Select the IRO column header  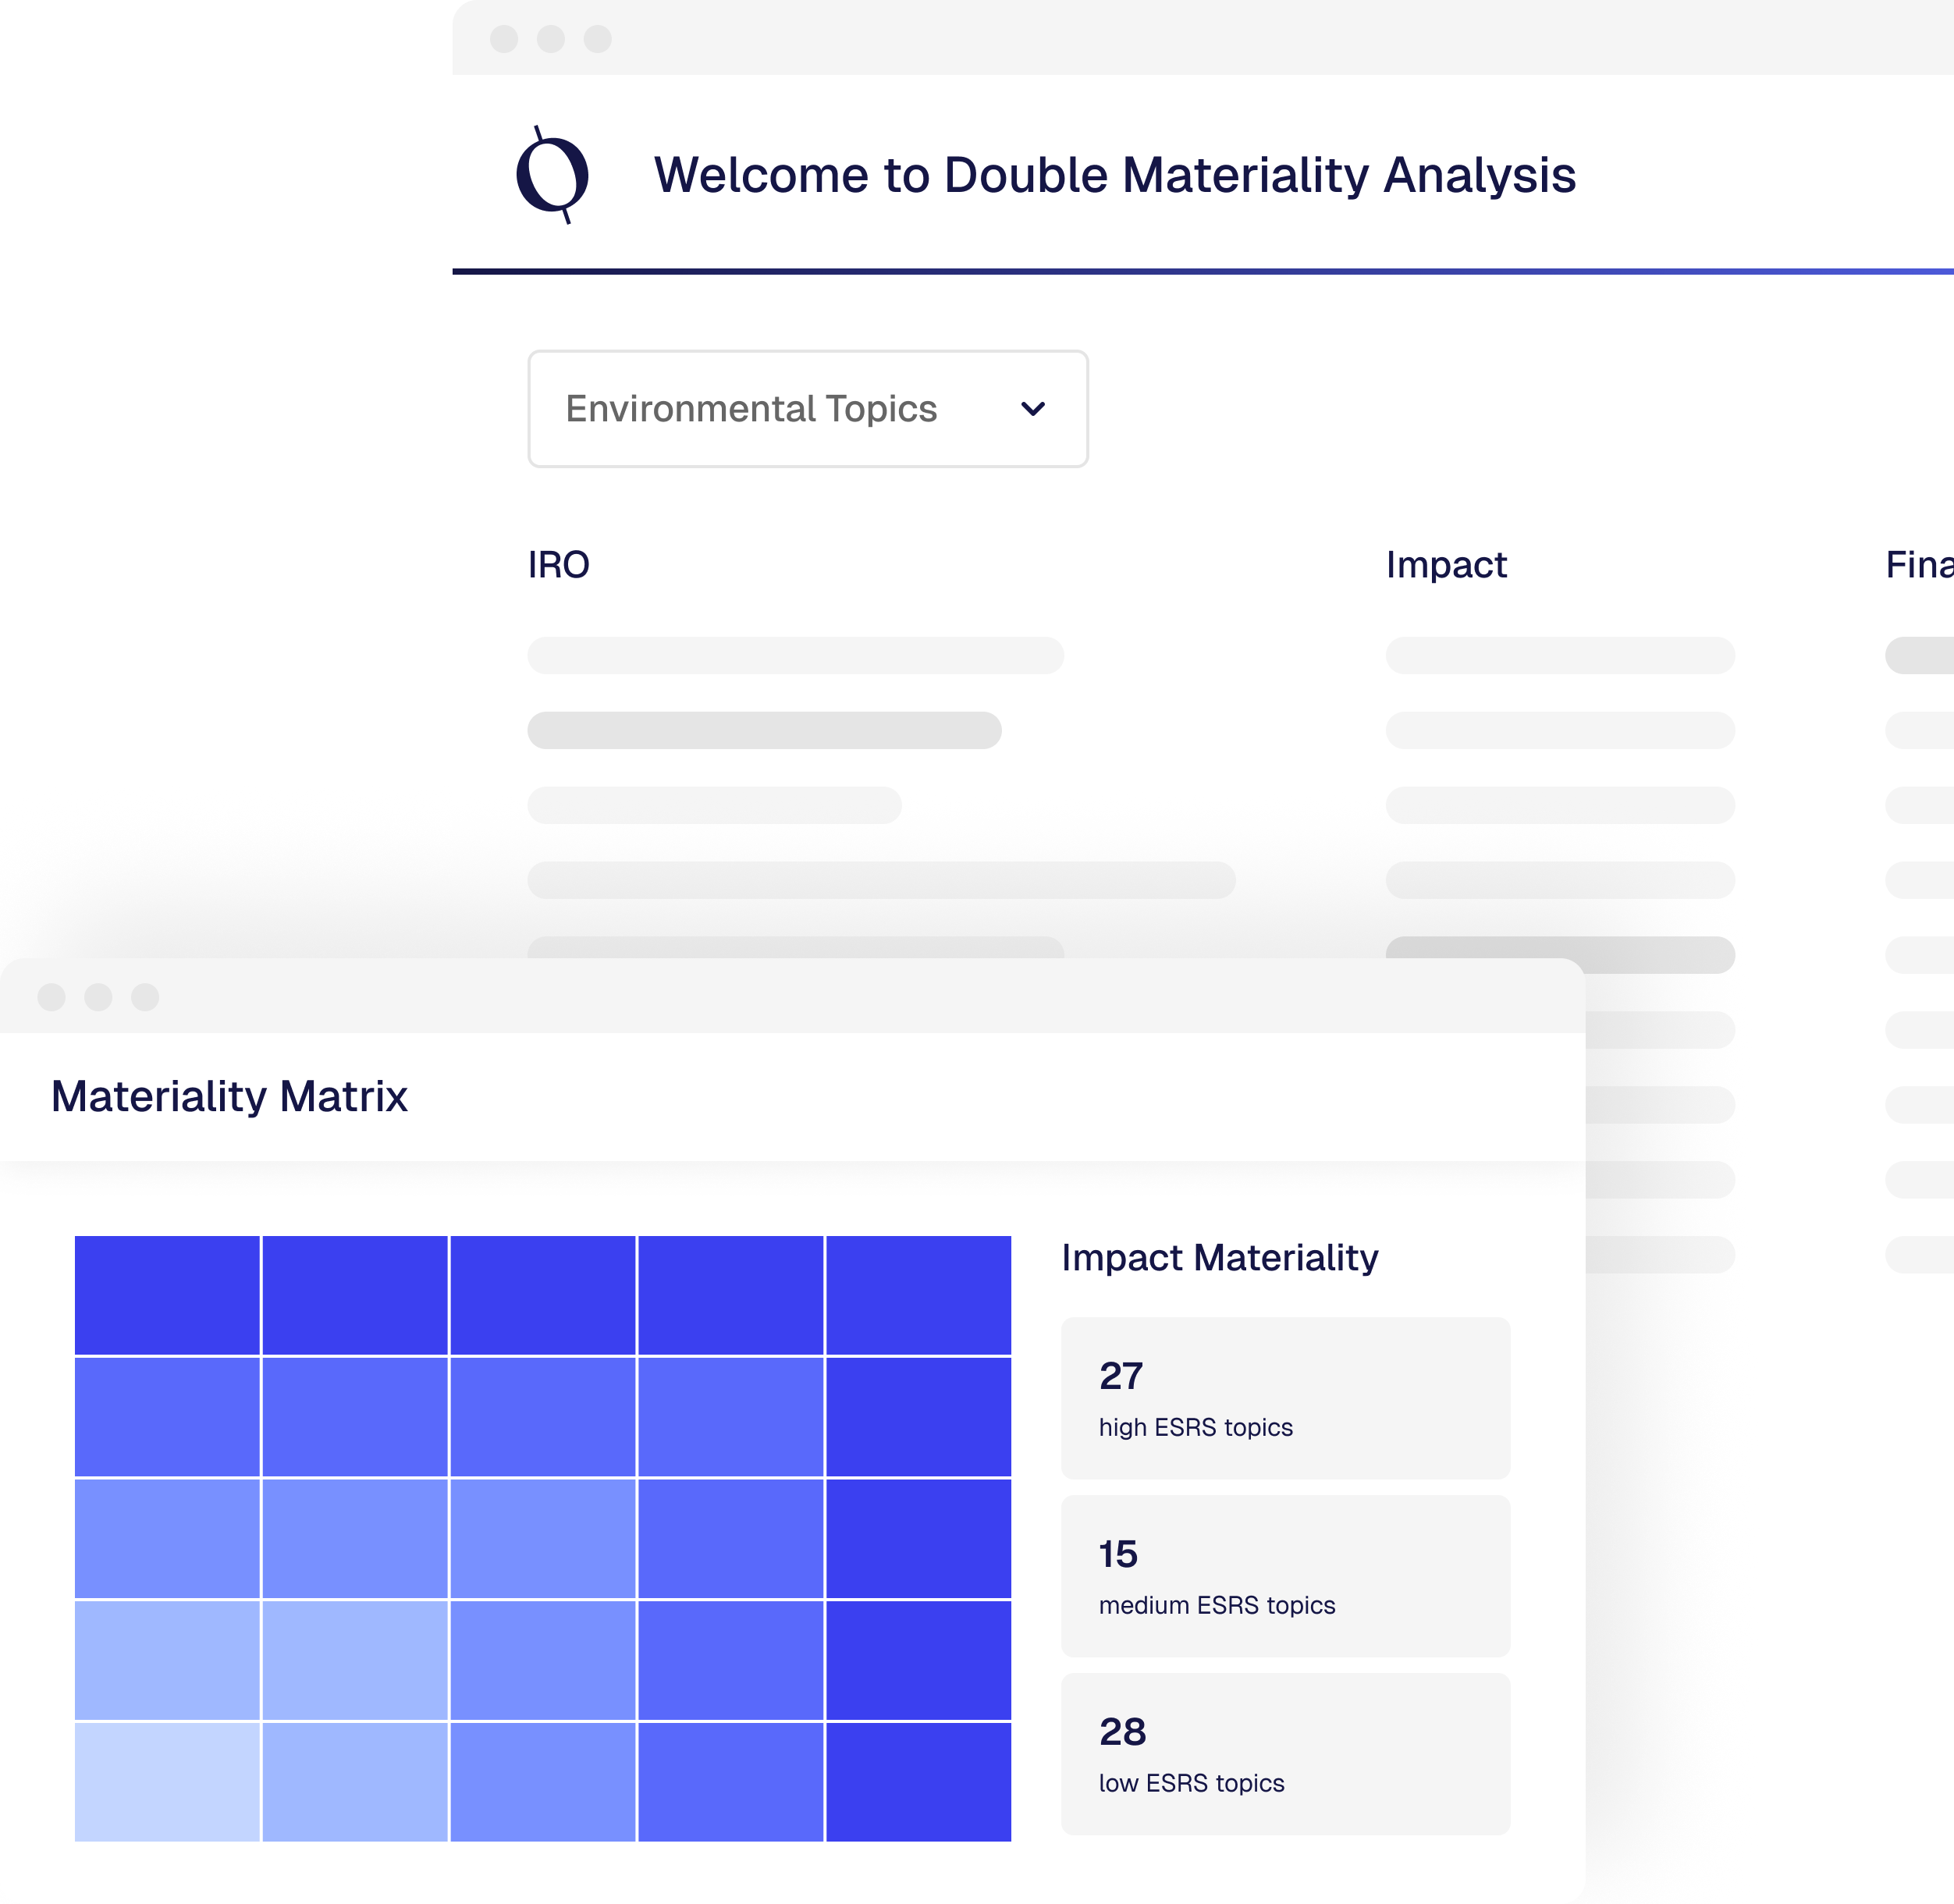pos(558,565)
